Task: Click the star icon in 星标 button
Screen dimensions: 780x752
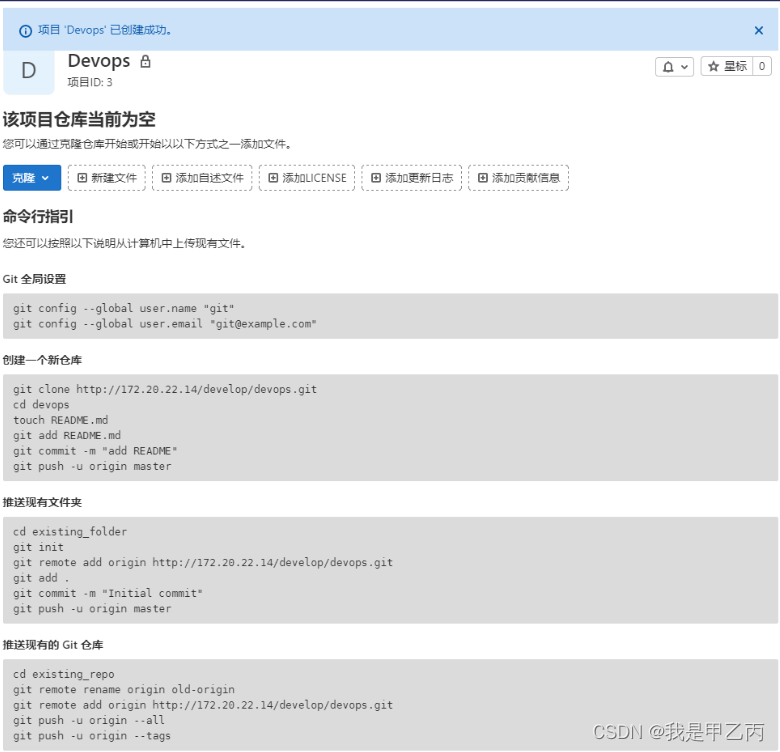Action: click(x=713, y=66)
